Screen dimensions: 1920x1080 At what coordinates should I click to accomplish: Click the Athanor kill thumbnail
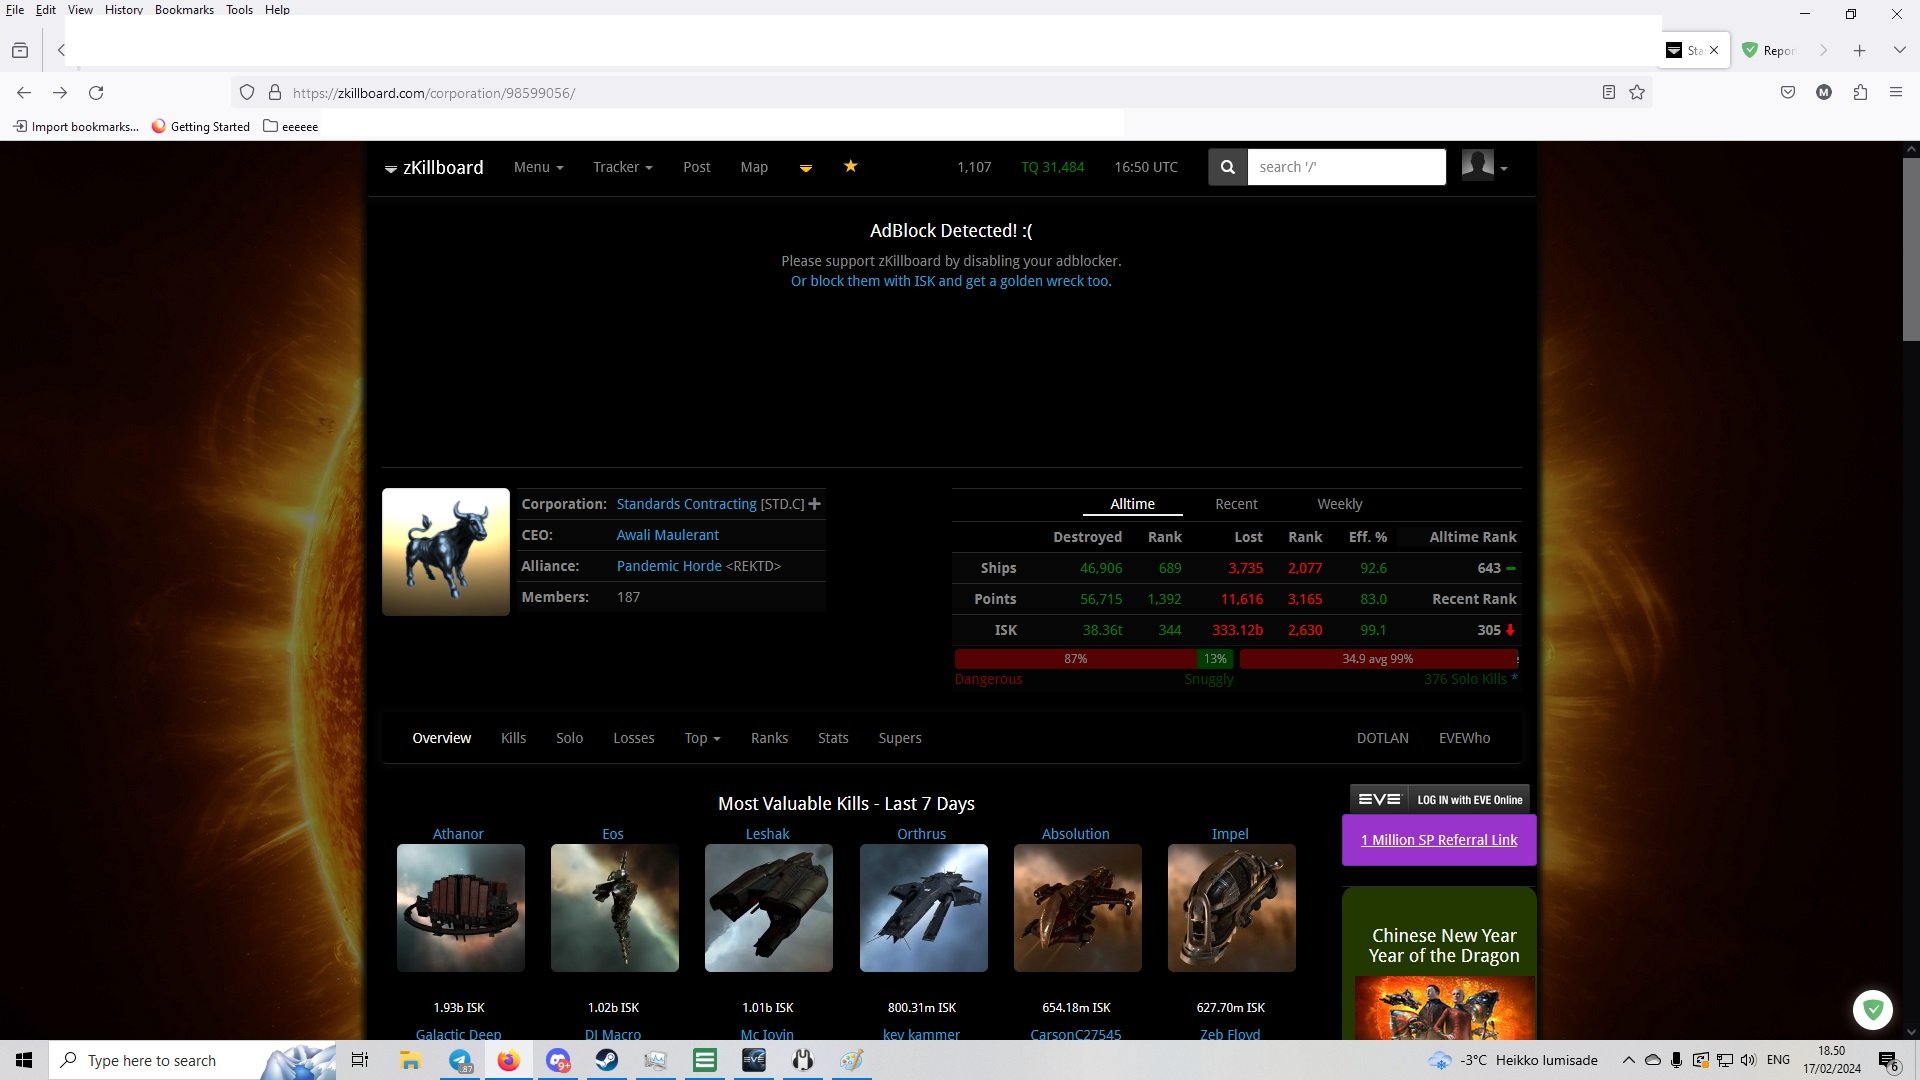[460, 908]
